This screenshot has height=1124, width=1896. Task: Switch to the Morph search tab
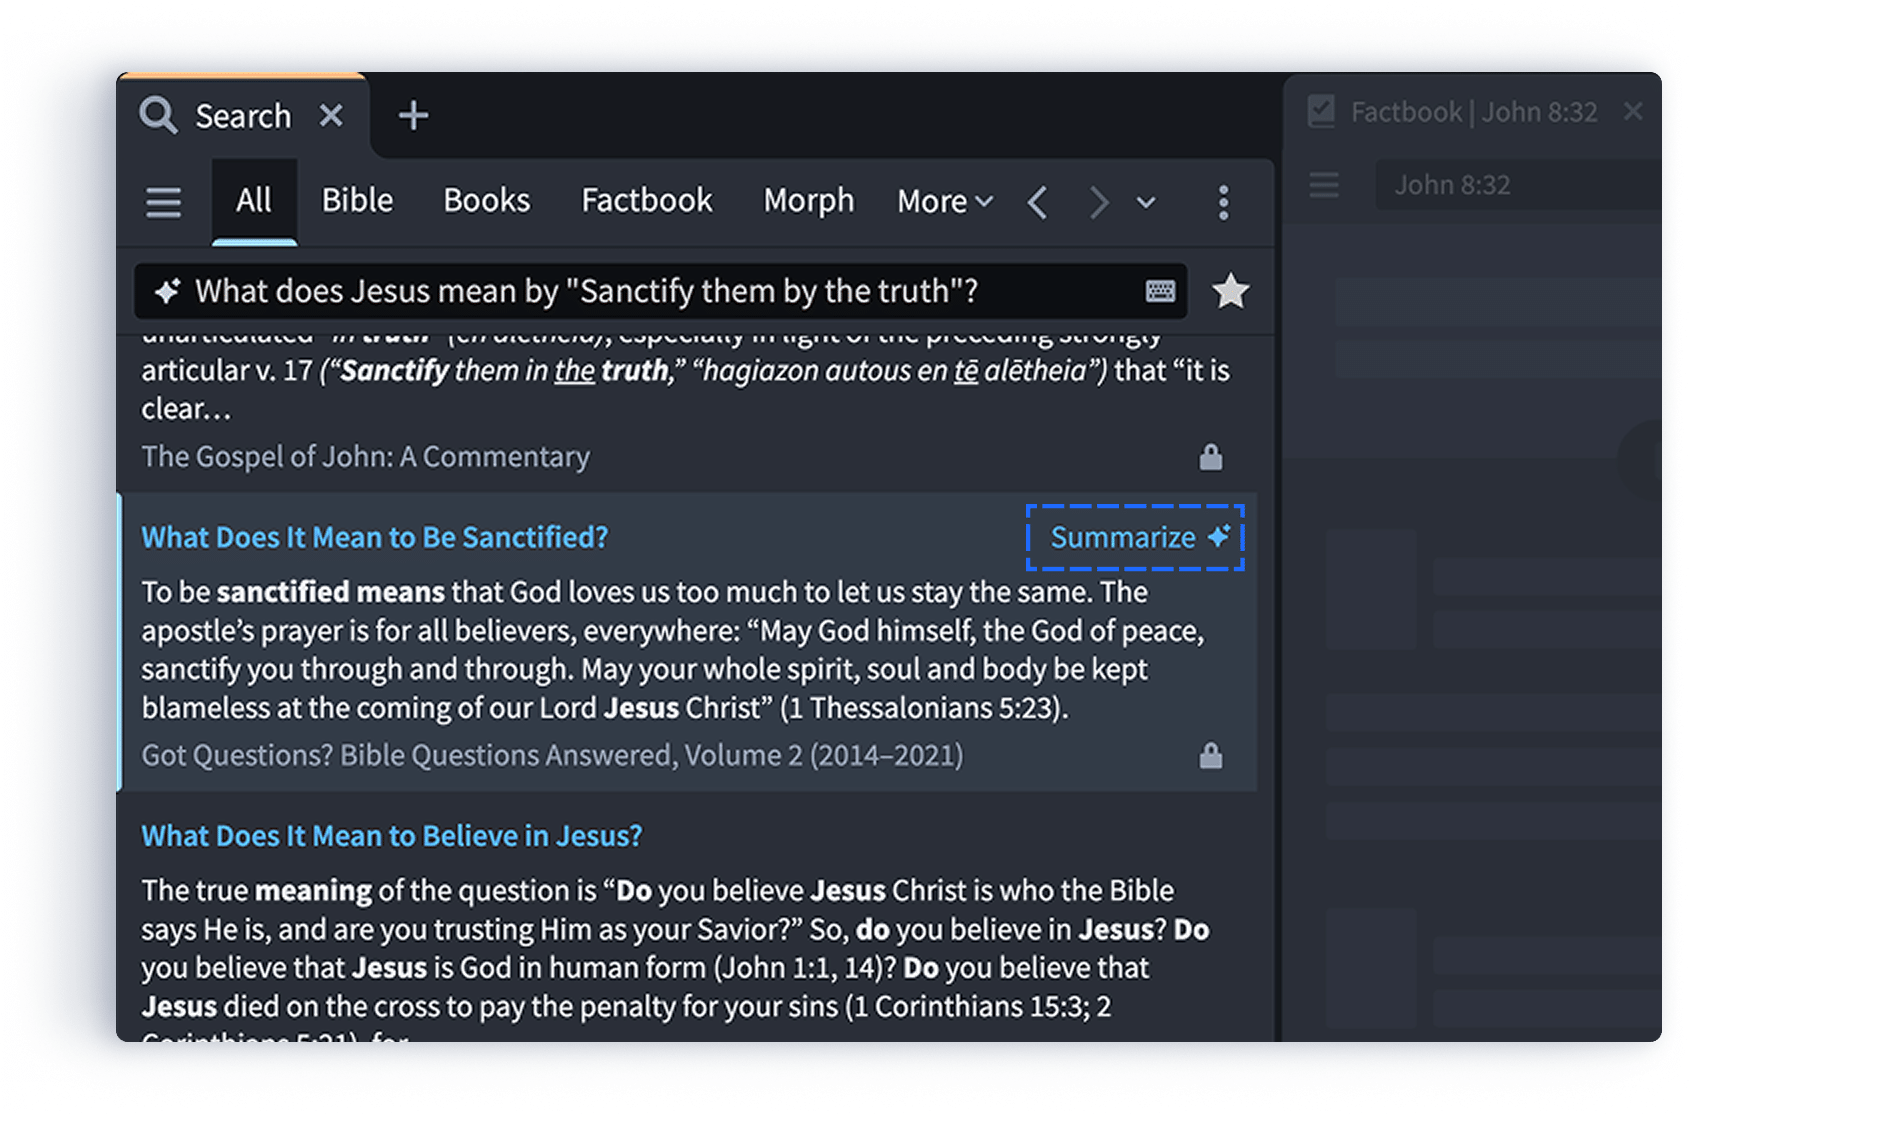[x=808, y=201]
